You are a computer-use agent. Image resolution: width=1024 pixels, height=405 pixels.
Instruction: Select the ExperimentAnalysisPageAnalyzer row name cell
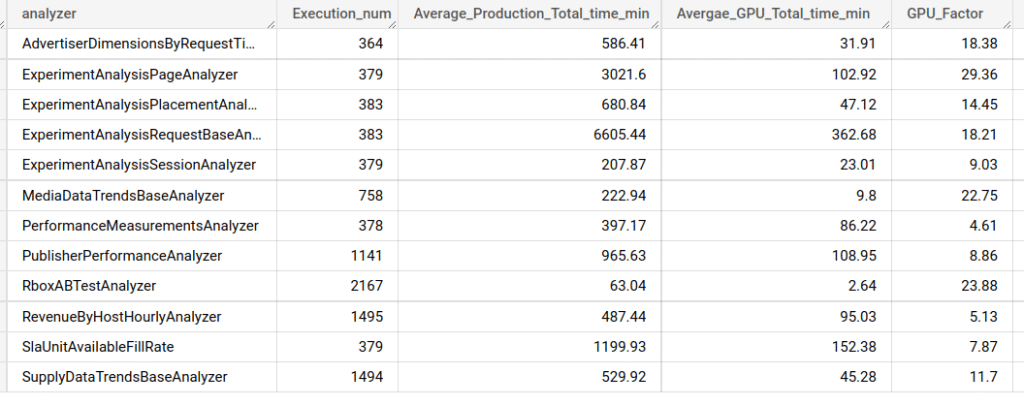tap(129, 74)
